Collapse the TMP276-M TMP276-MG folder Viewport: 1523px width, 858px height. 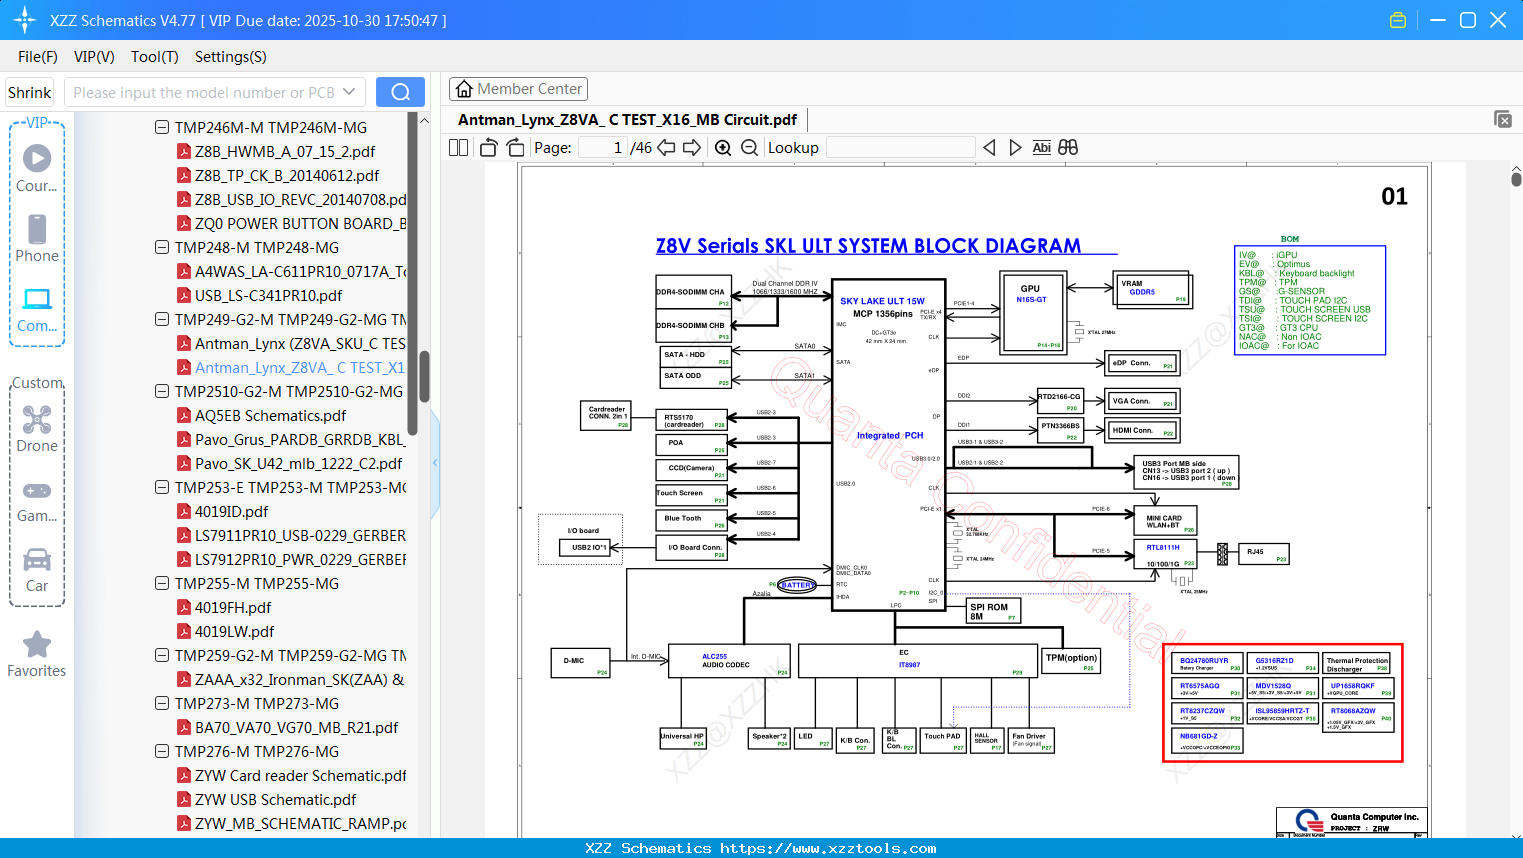click(x=162, y=751)
